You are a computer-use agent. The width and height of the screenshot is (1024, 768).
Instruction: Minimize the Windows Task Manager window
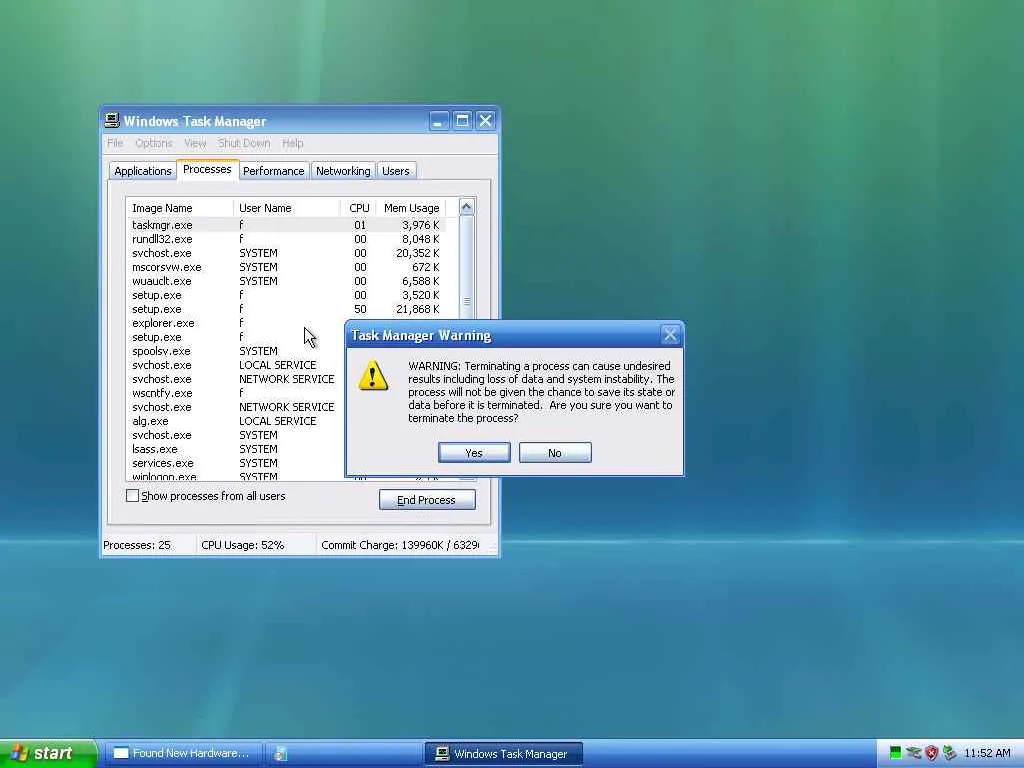[x=439, y=121]
